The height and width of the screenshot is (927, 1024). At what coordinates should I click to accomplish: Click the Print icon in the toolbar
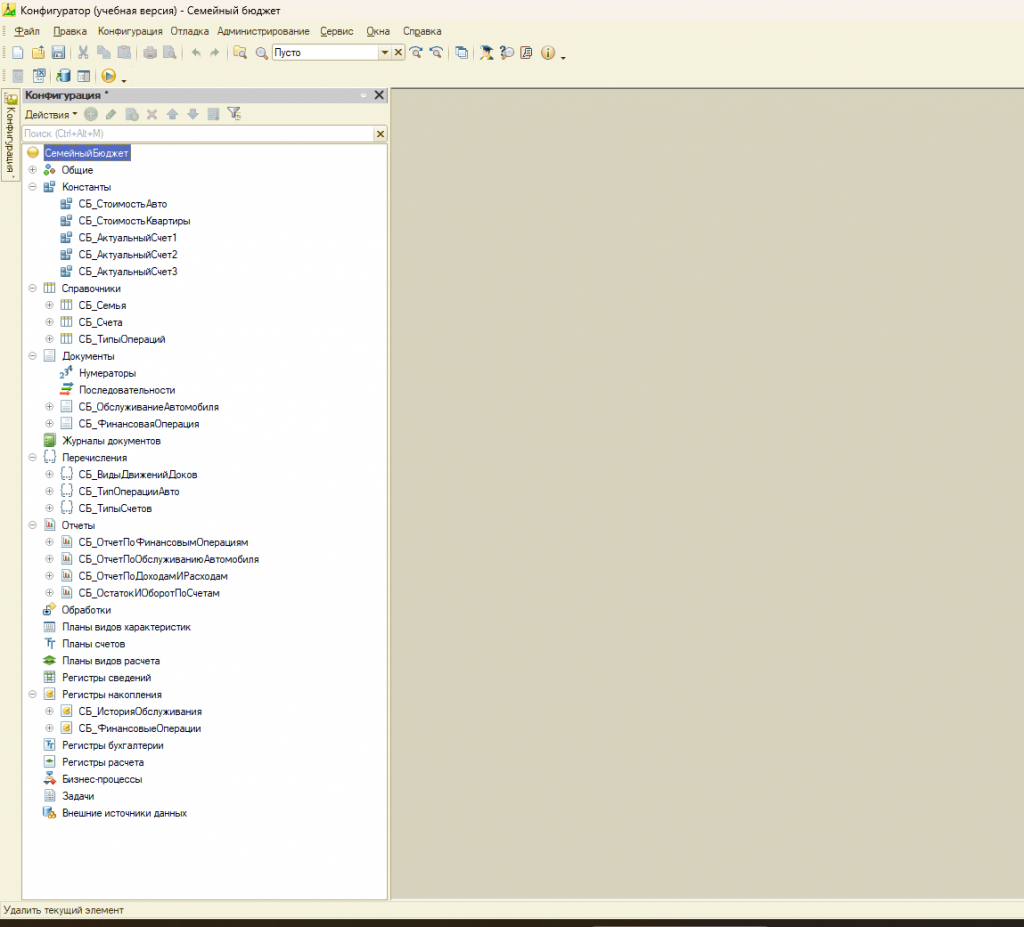(x=150, y=53)
